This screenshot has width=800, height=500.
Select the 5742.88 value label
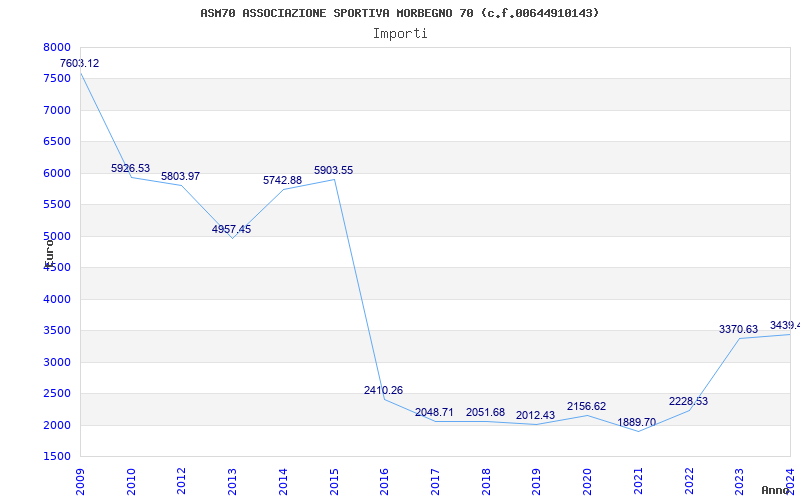[283, 181]
